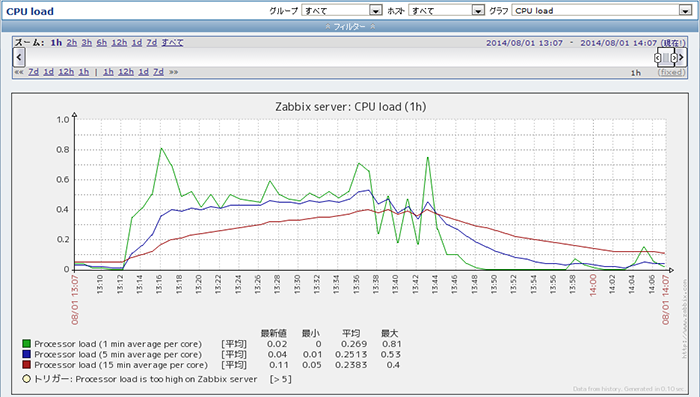Click the yellow trigger legend circle
700x397 pixels.
click(x=27, y=379)
